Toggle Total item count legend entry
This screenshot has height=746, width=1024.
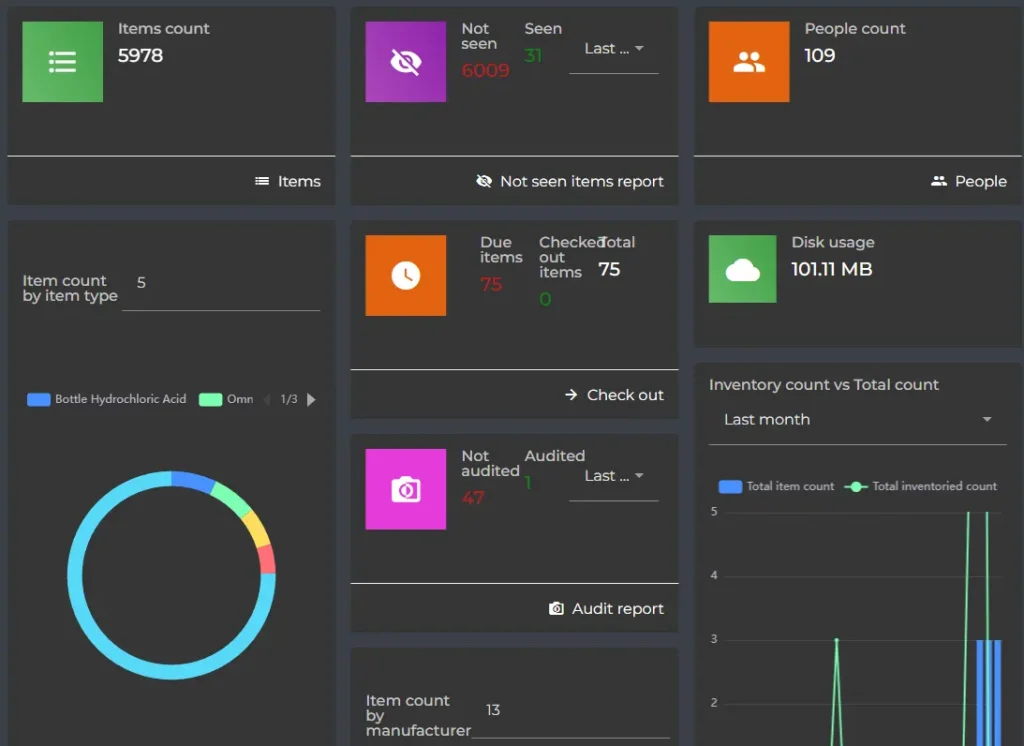click(776, 486)
